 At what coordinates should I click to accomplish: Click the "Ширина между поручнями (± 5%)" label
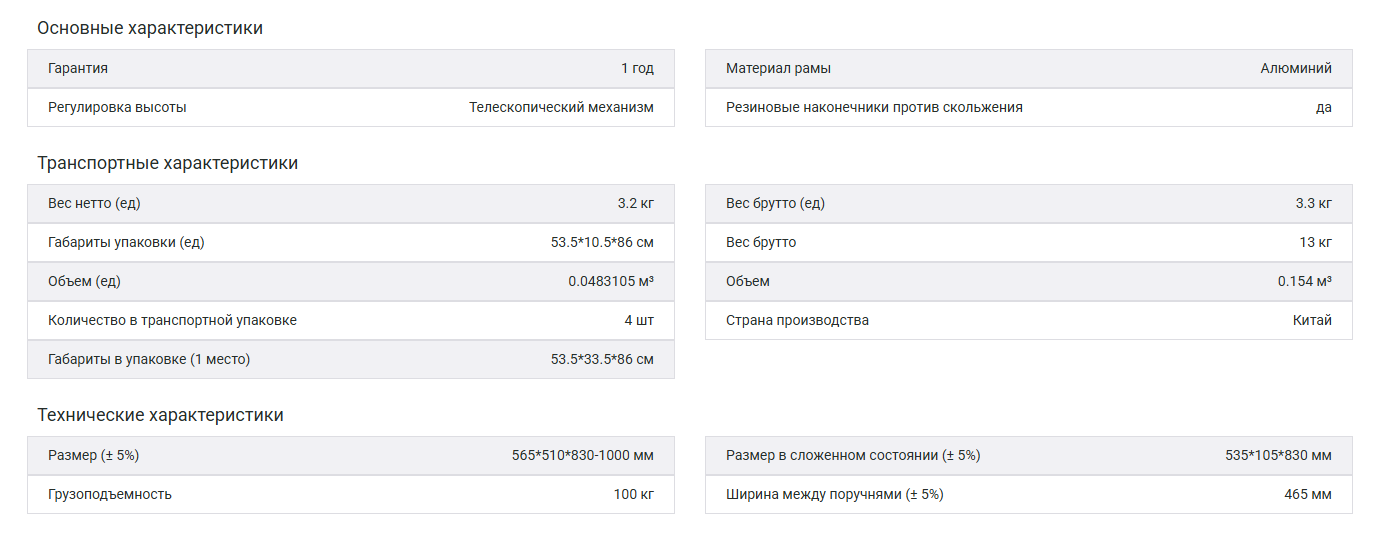(x=835, y=494)
